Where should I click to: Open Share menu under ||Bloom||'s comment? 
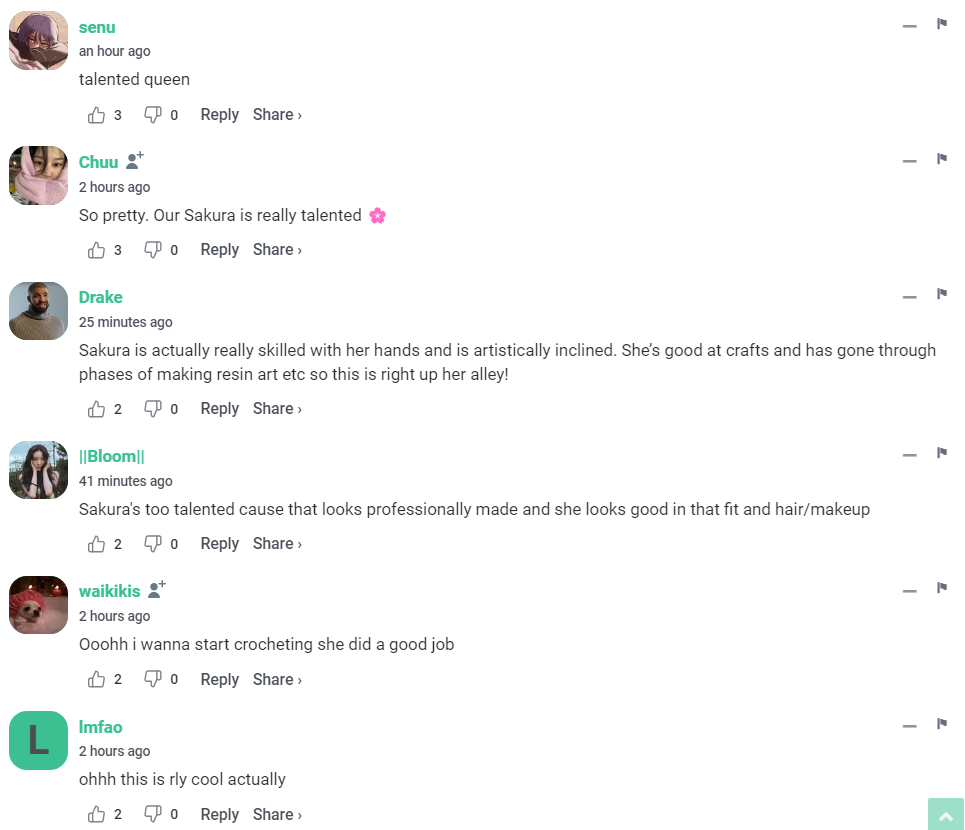(x=277, y=544)
